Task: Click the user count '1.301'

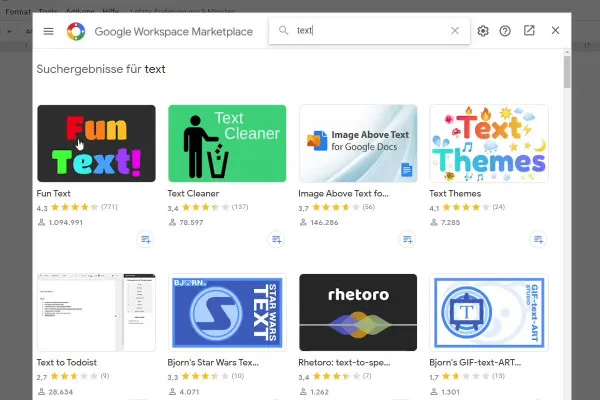Action: (450, 392)
